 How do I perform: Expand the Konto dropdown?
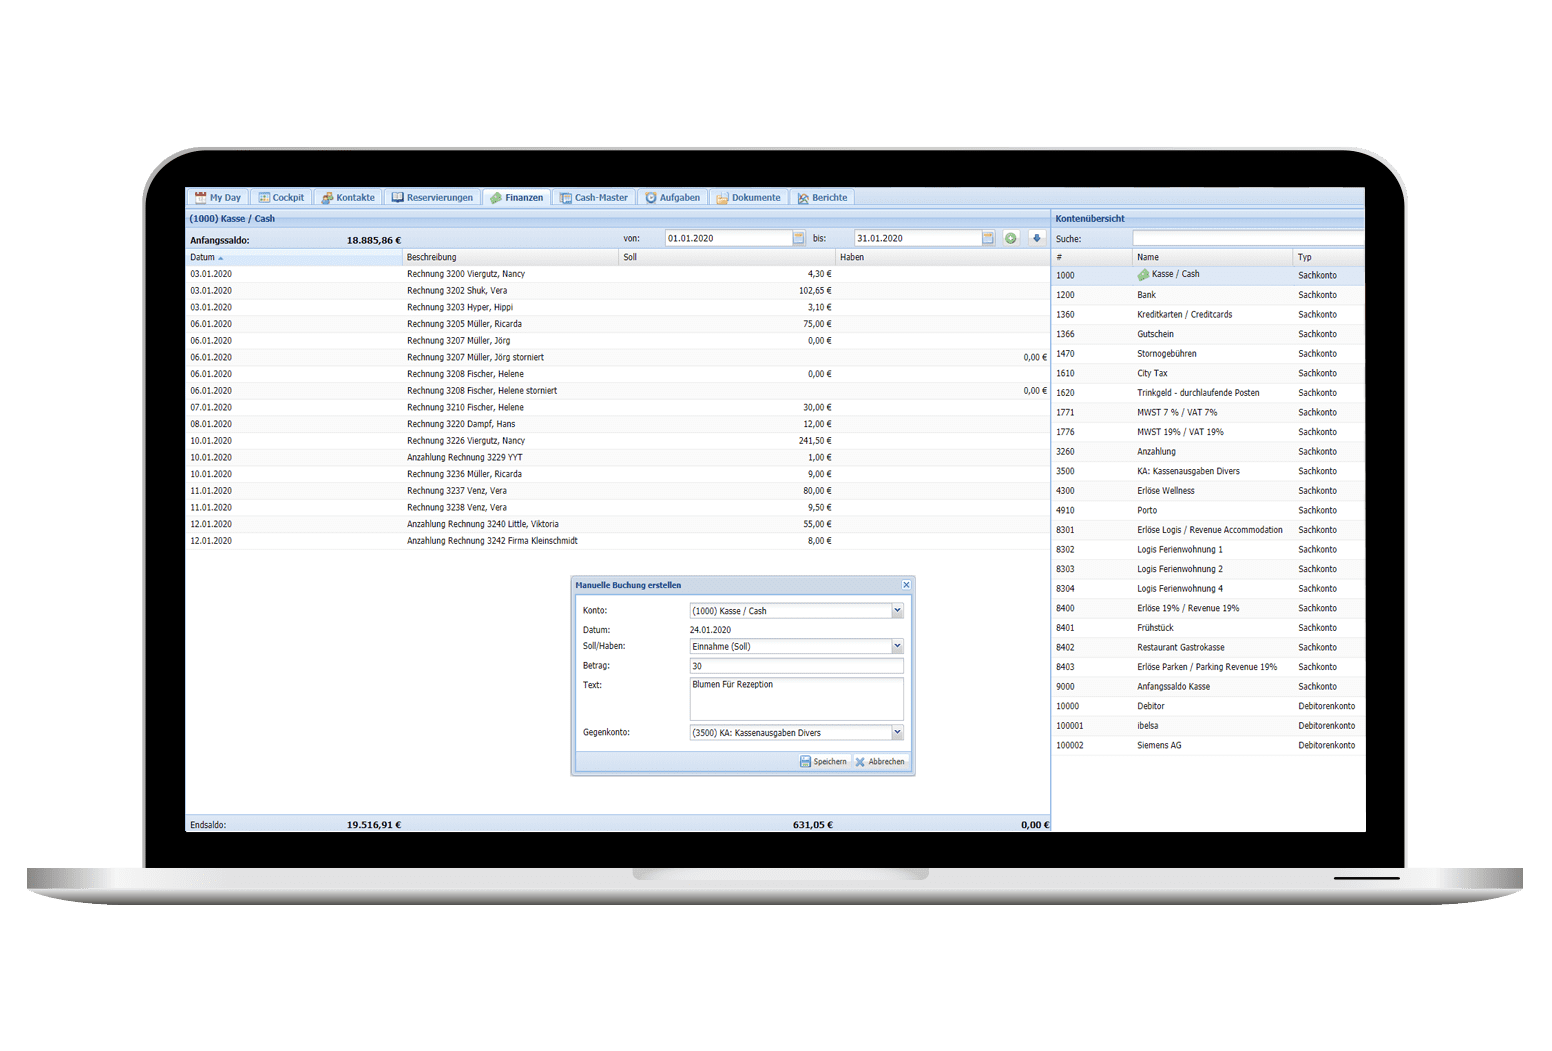(897, 611)
